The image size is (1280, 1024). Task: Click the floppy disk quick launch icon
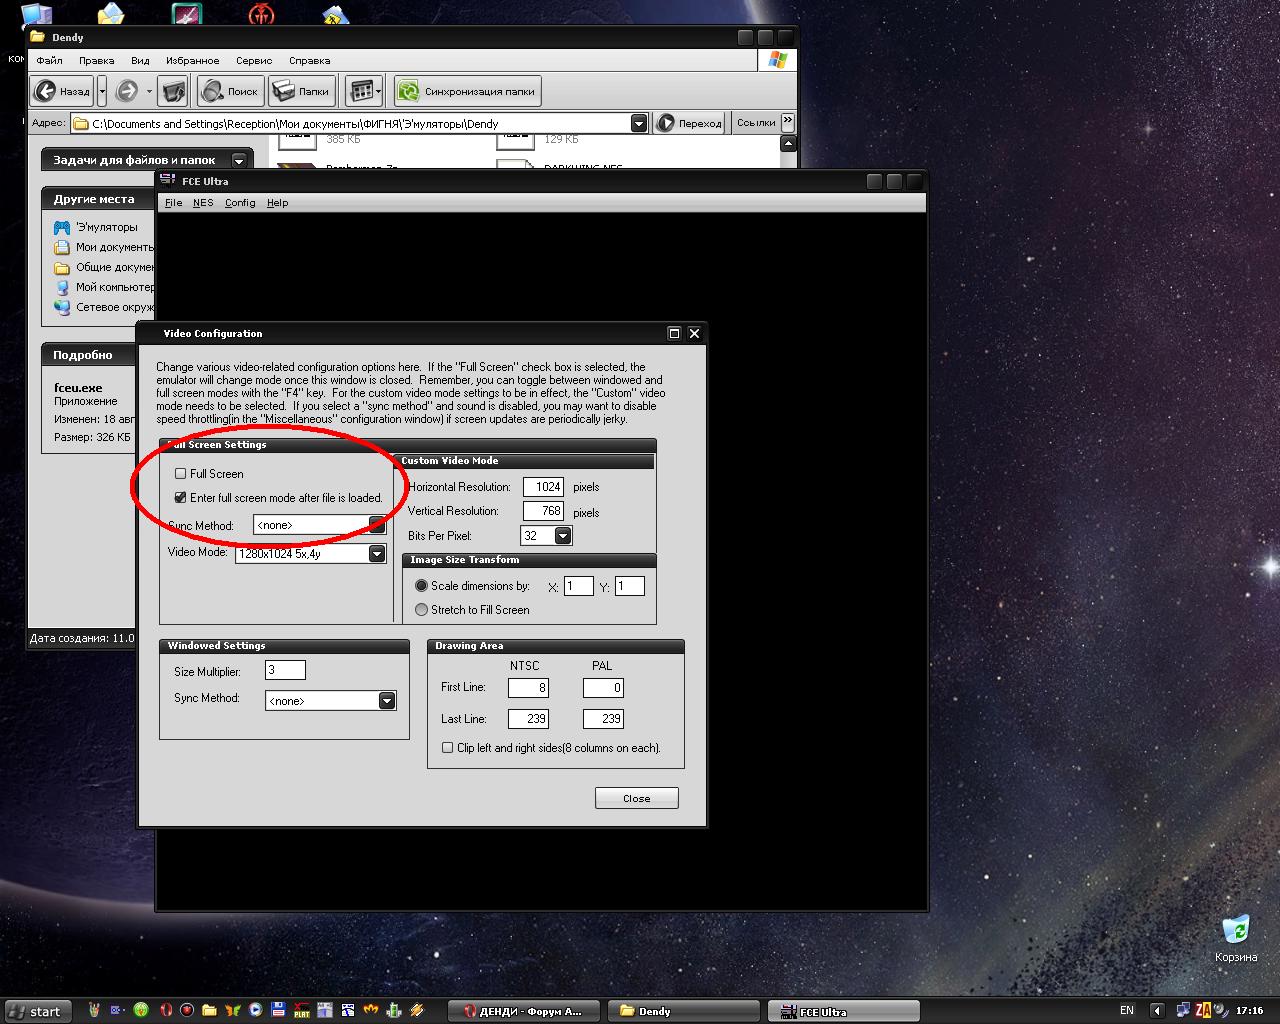pos(279,1010)
